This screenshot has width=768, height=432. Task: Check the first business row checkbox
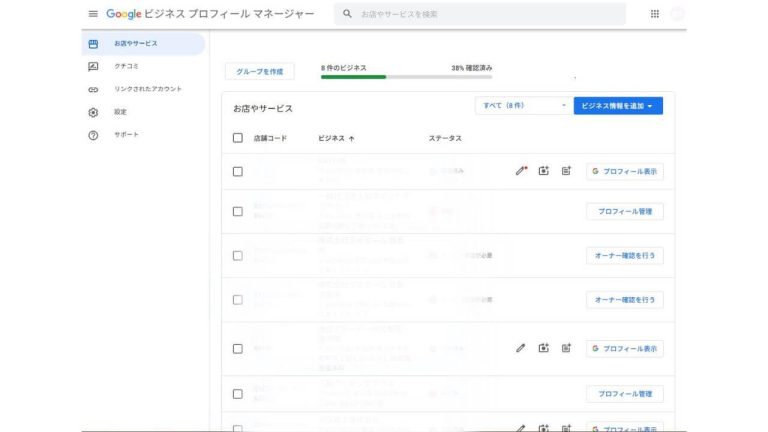click(238, 171)
